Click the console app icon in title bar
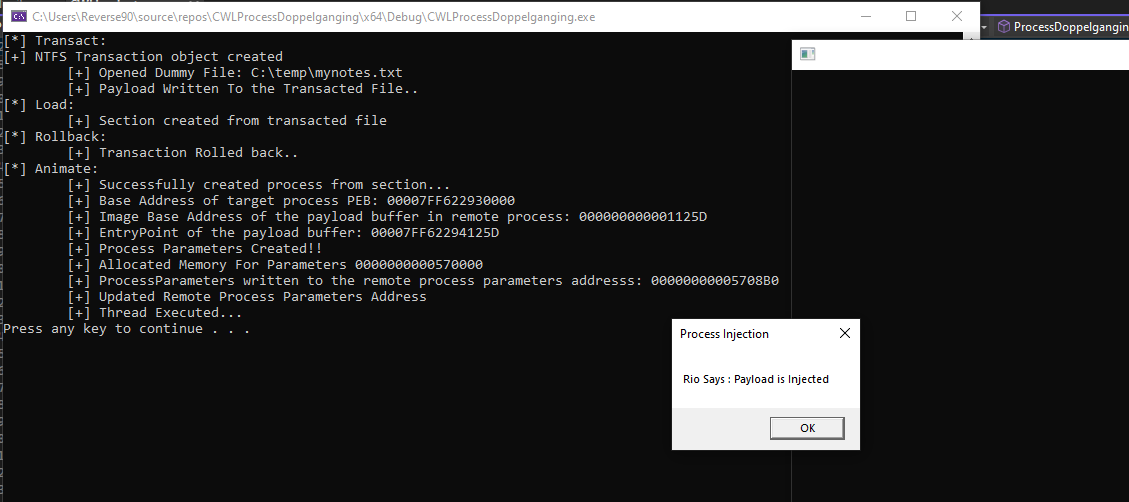 [x=17, y=17]
